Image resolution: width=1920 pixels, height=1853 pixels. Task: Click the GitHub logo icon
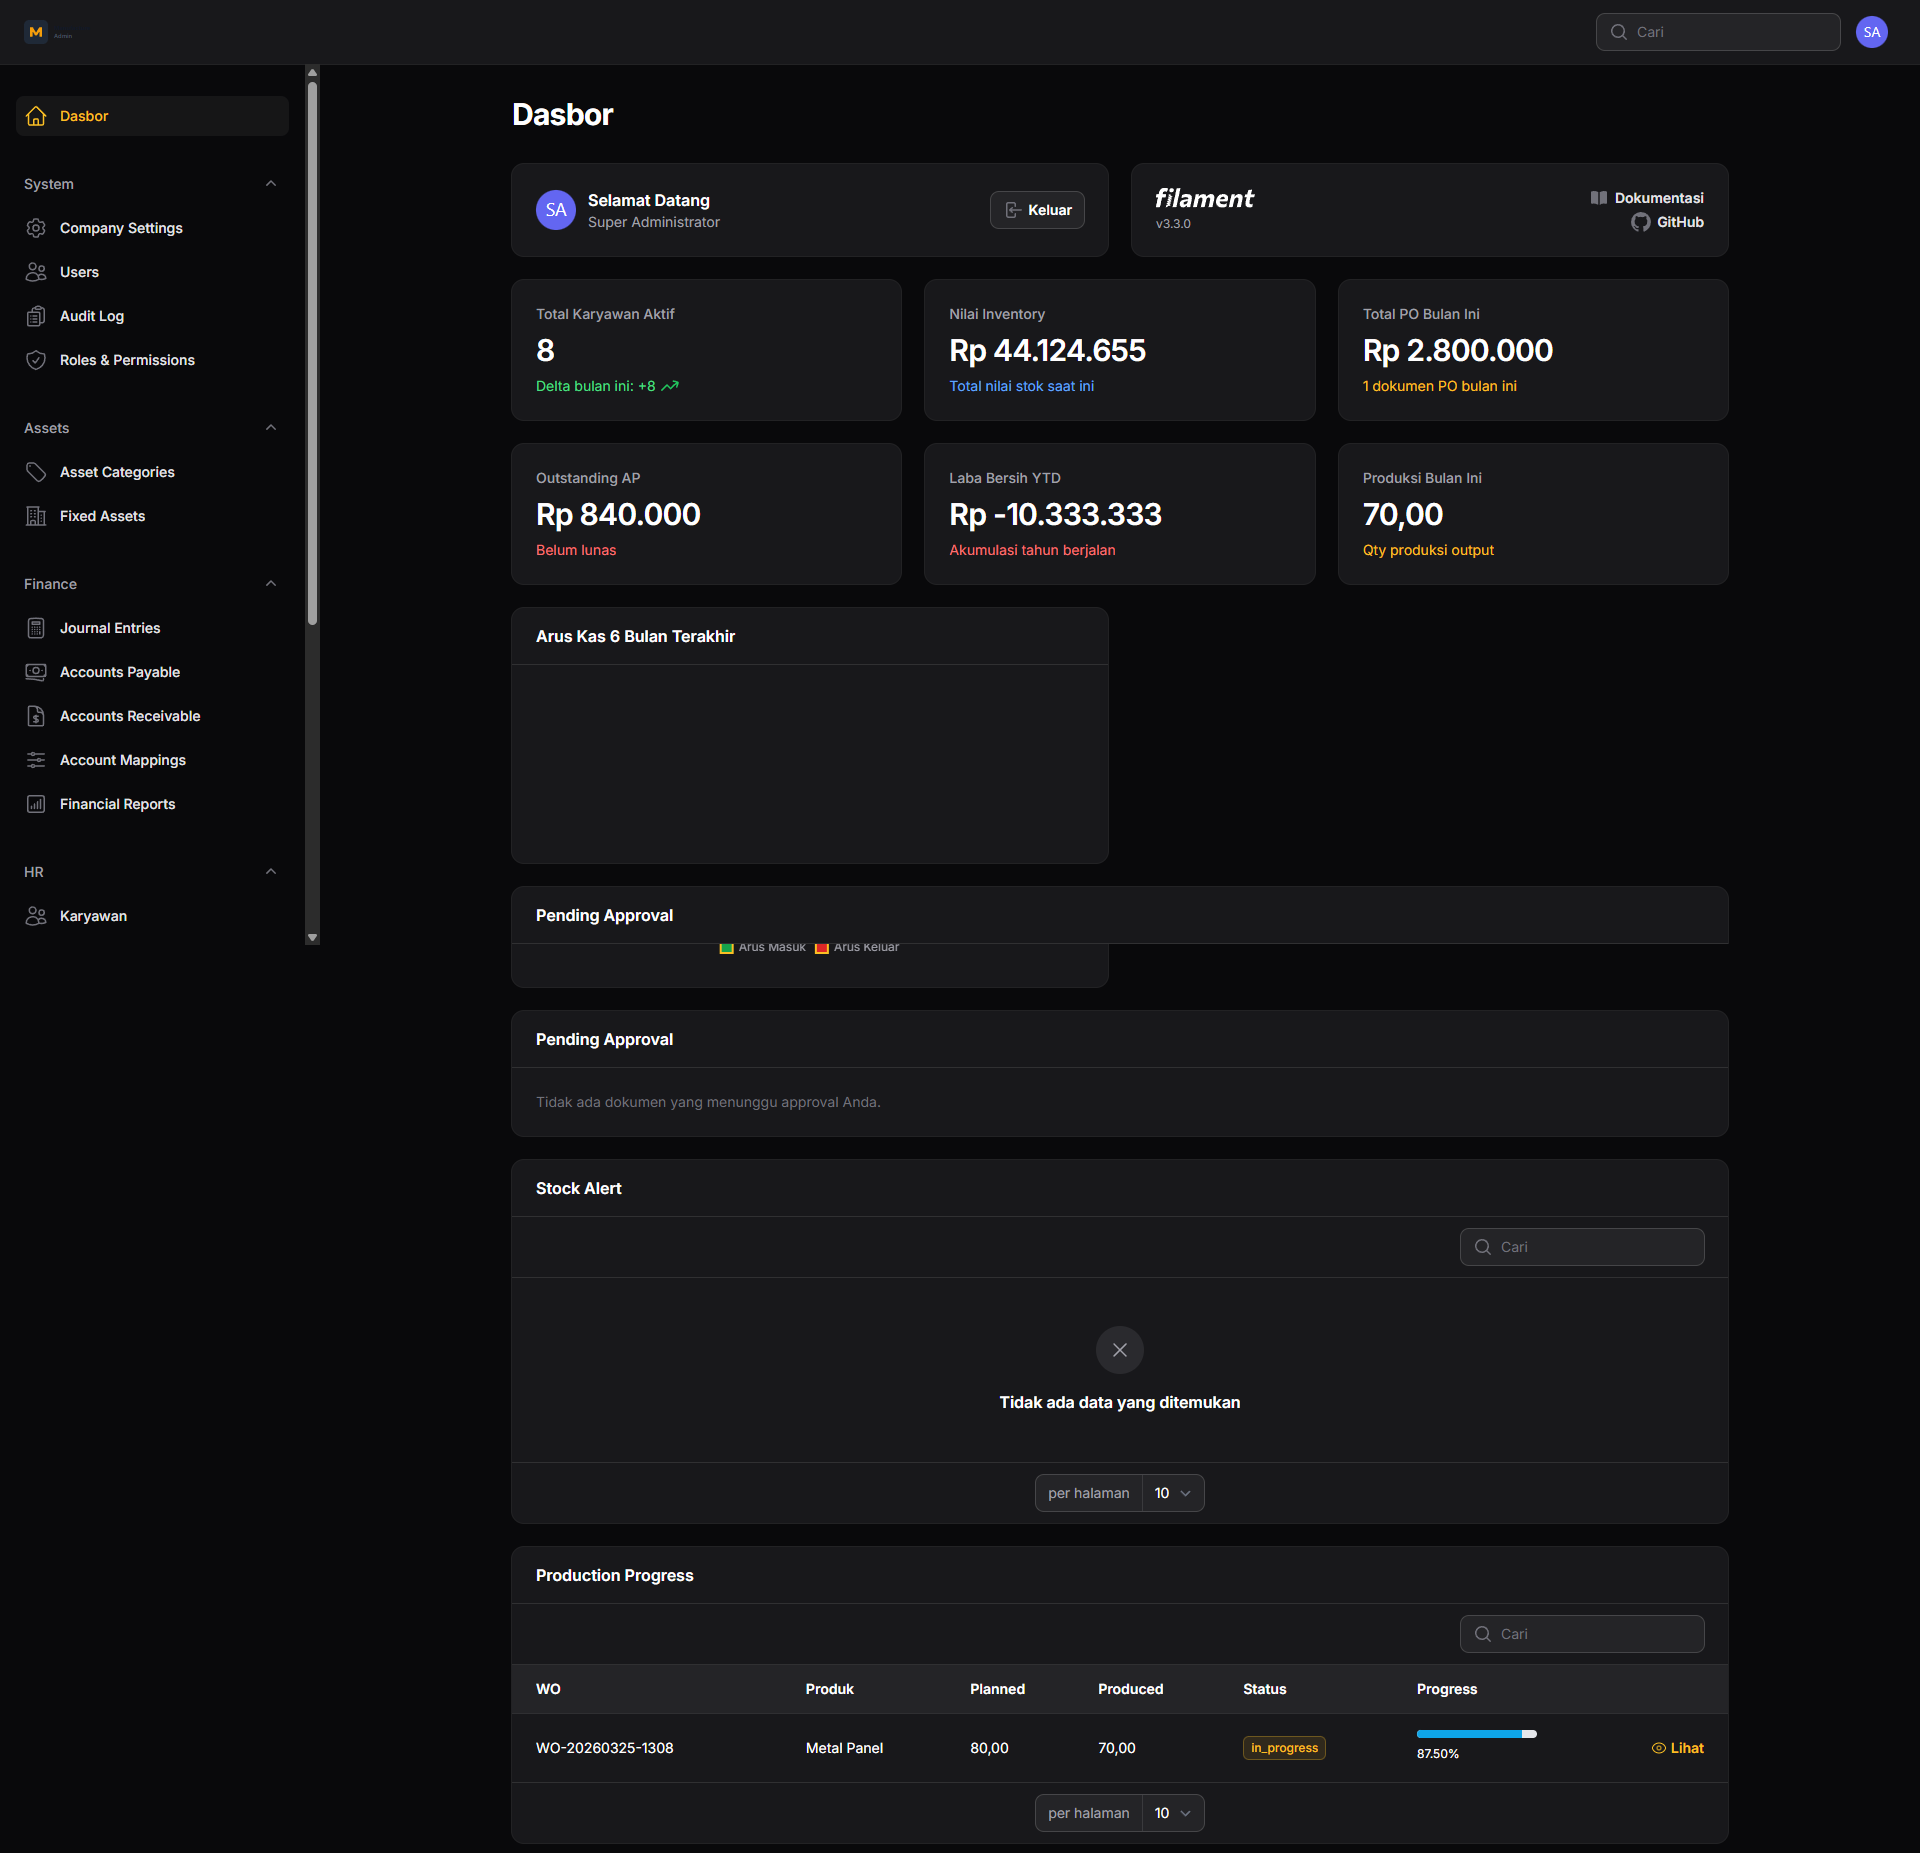(x=1641, y=222)
